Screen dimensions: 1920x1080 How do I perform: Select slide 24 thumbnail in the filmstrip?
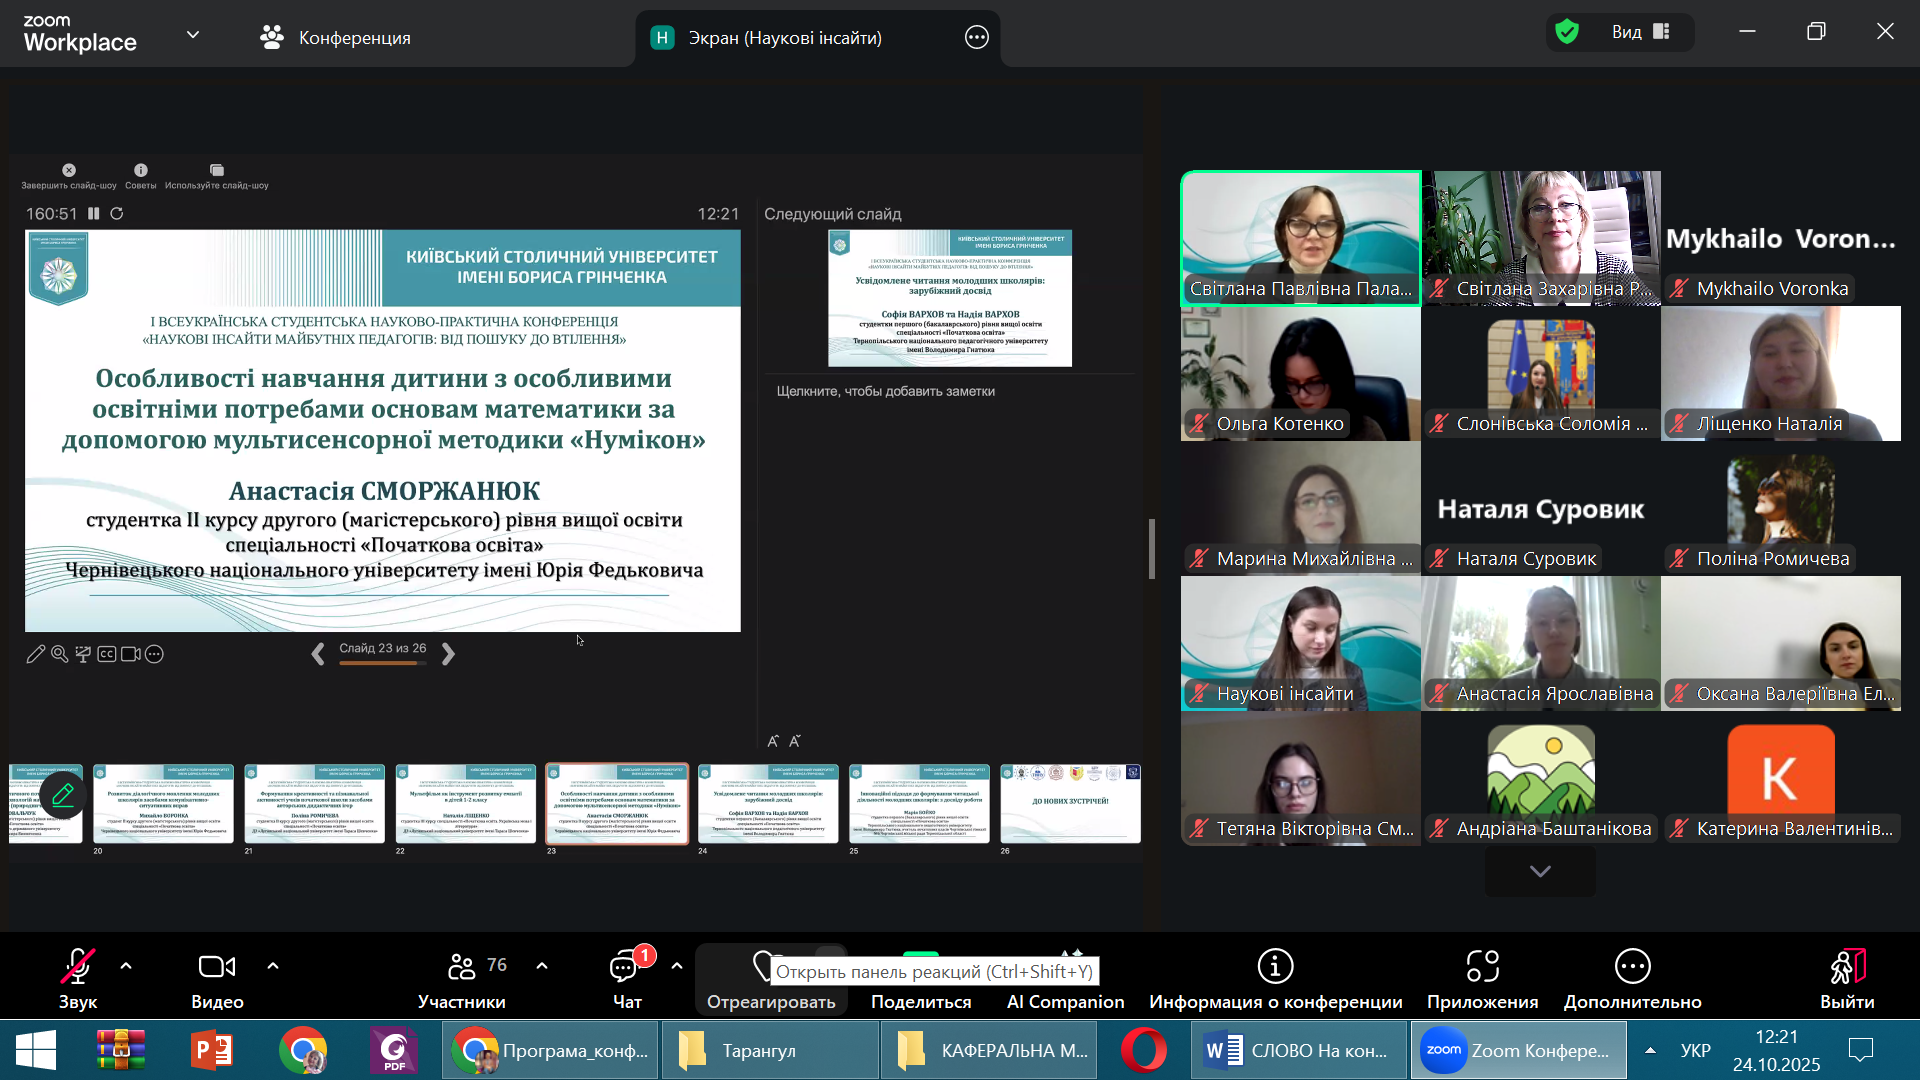(768, 804)
